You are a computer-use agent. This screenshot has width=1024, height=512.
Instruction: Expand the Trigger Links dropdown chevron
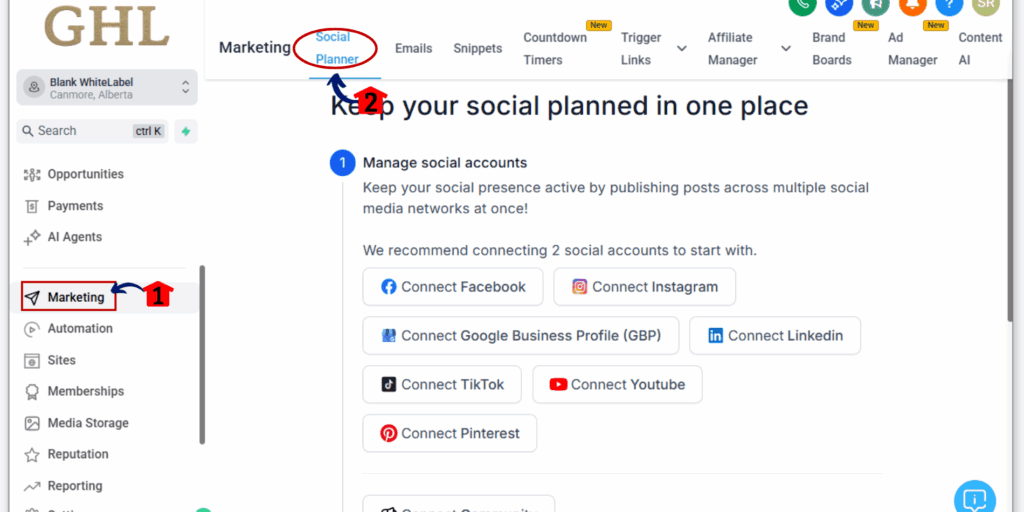point(682,48)
